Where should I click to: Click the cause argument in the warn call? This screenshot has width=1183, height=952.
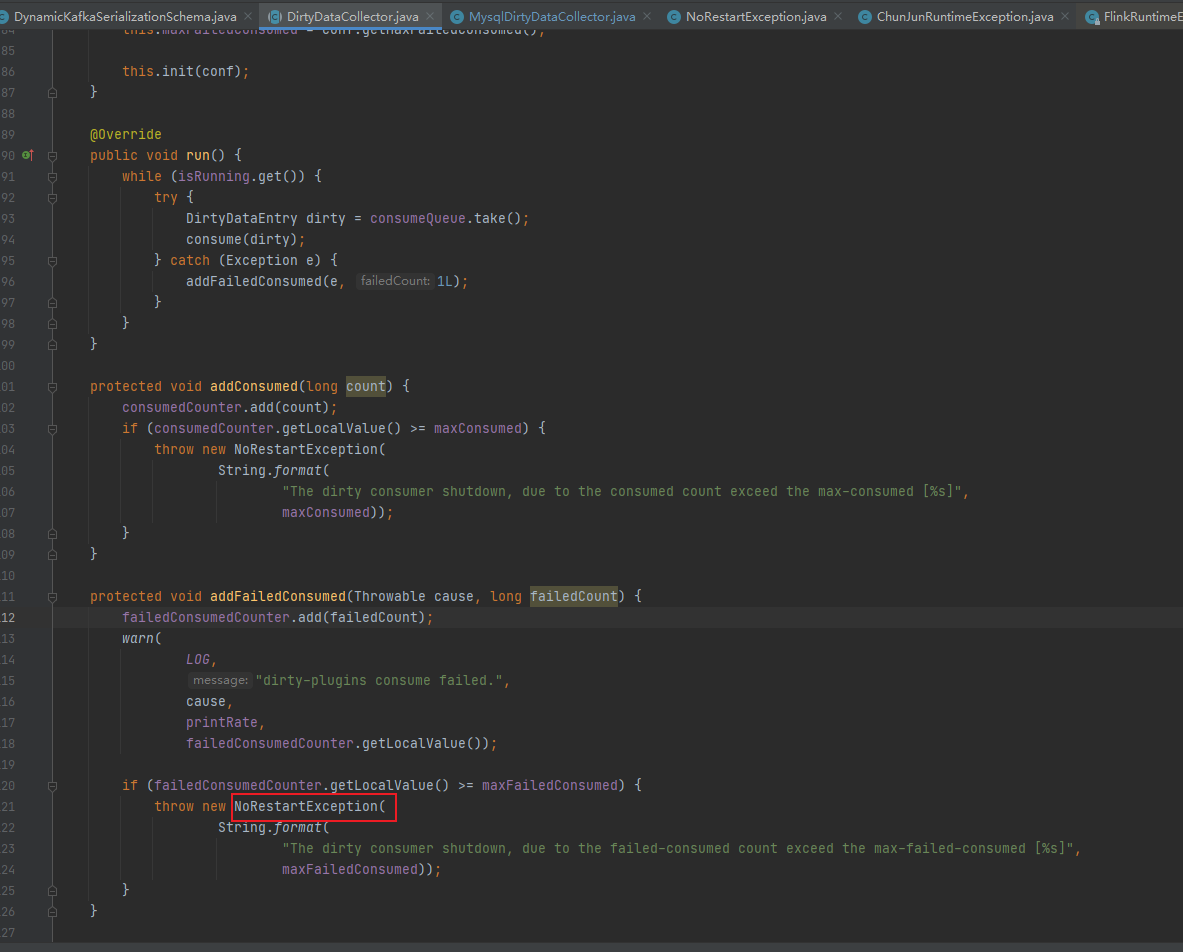point(206,702)
